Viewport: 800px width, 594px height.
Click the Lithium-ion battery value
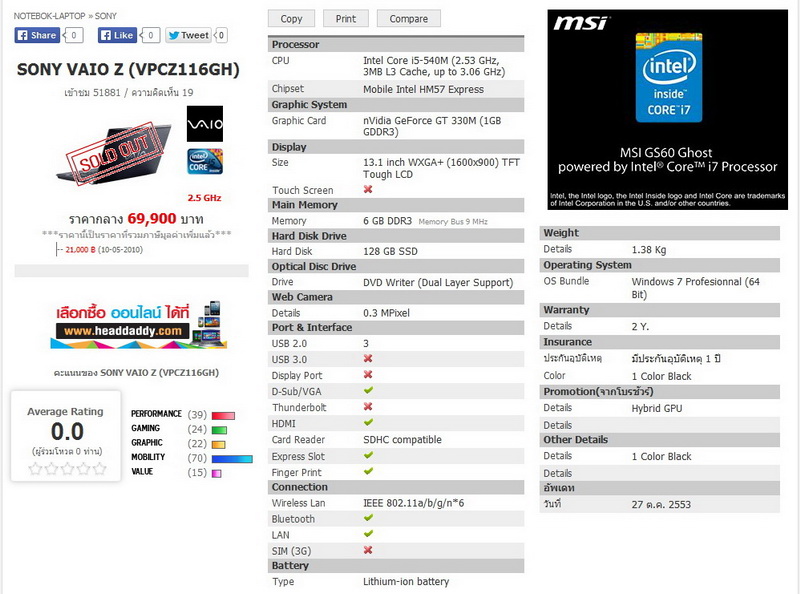point(406,581)
